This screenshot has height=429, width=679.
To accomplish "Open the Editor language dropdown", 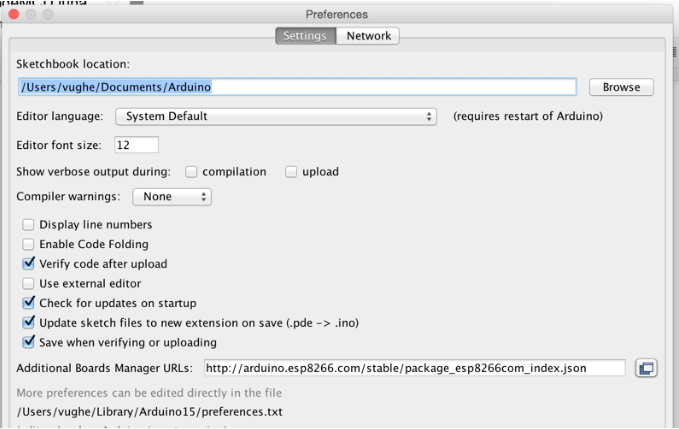I will tap(276, 116).
